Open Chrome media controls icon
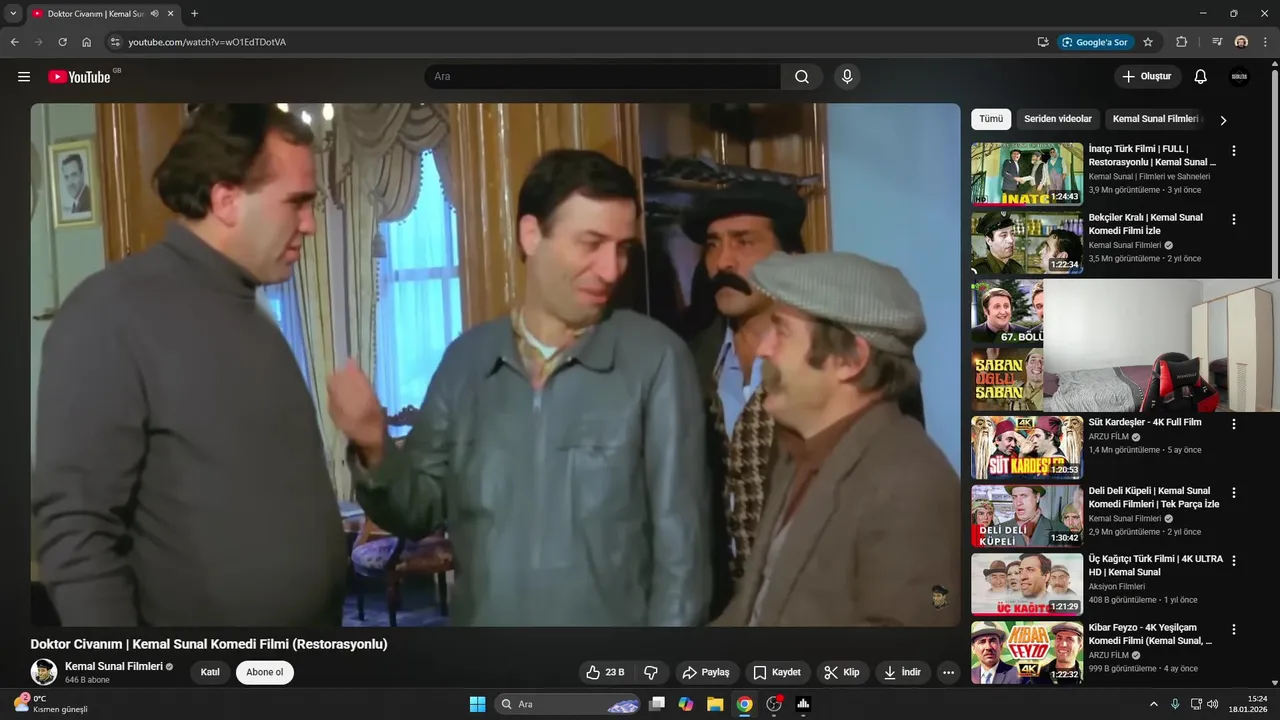Viewport: 1280px width, 720px height. [1217, 42]
